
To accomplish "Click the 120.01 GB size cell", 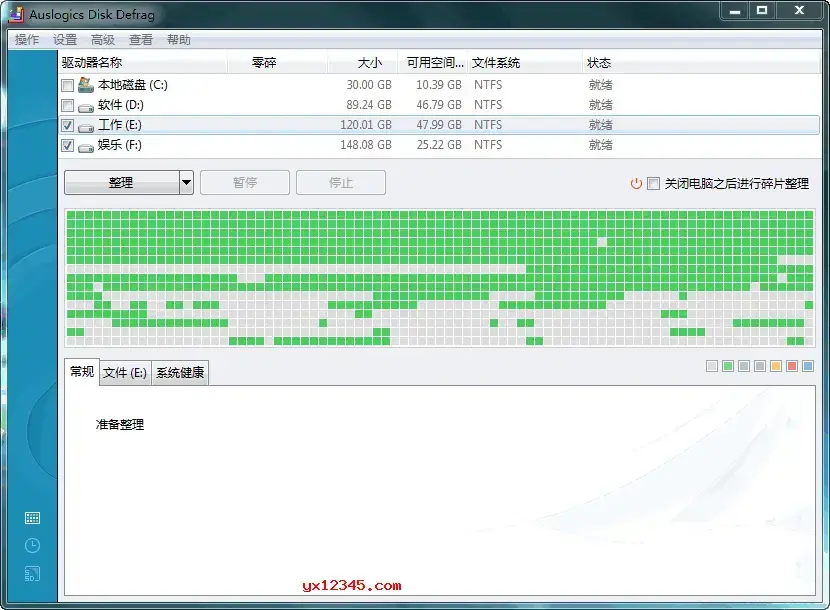I will [x=366, y=125].
